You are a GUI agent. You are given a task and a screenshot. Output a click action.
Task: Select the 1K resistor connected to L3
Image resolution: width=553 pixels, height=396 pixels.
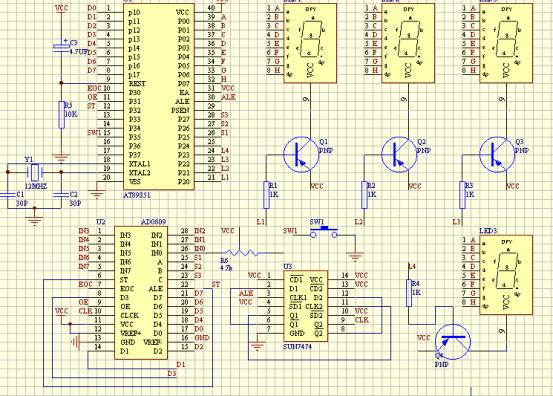point(462,195)
